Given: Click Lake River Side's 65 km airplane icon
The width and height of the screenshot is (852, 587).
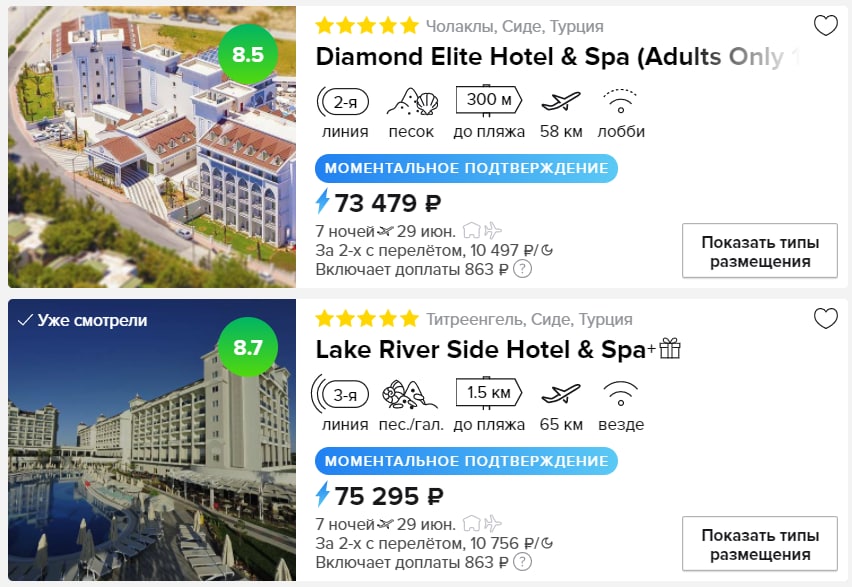Looking at the screenshot, I should (x=560, y=394).
